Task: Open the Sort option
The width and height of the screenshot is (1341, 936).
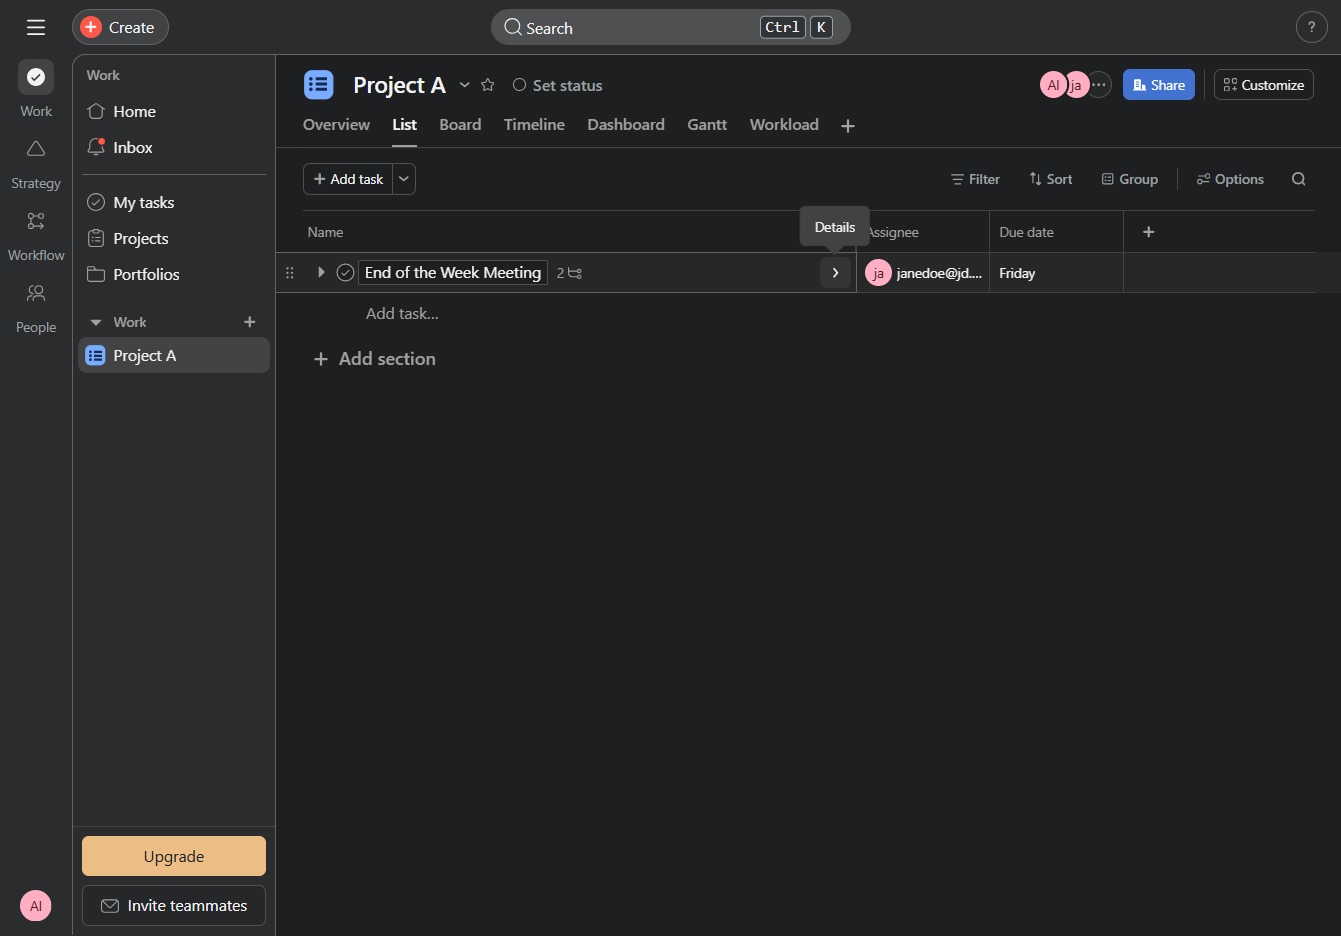Action: (1051, 179)
